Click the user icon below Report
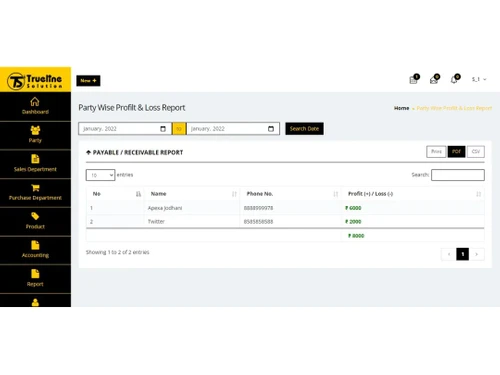Image resolution: width=500 pixels, height=375 pixels. click(35, 302)
